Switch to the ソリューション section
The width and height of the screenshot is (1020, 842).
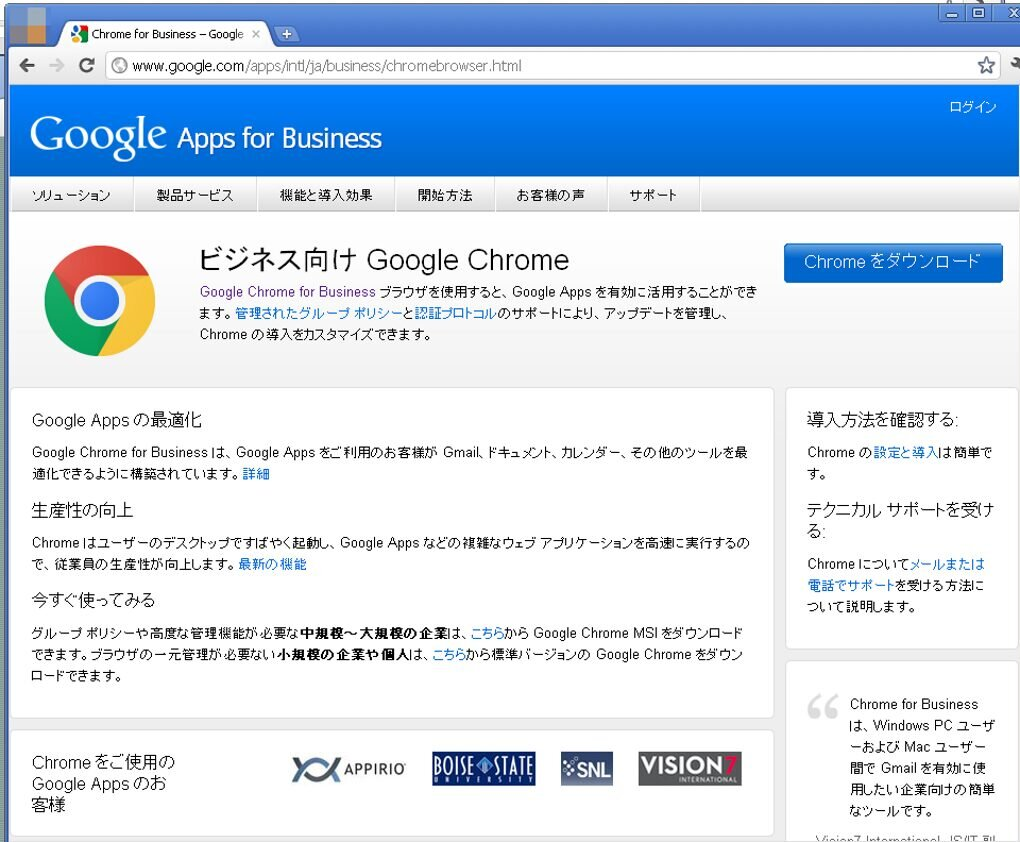point(71,195)
